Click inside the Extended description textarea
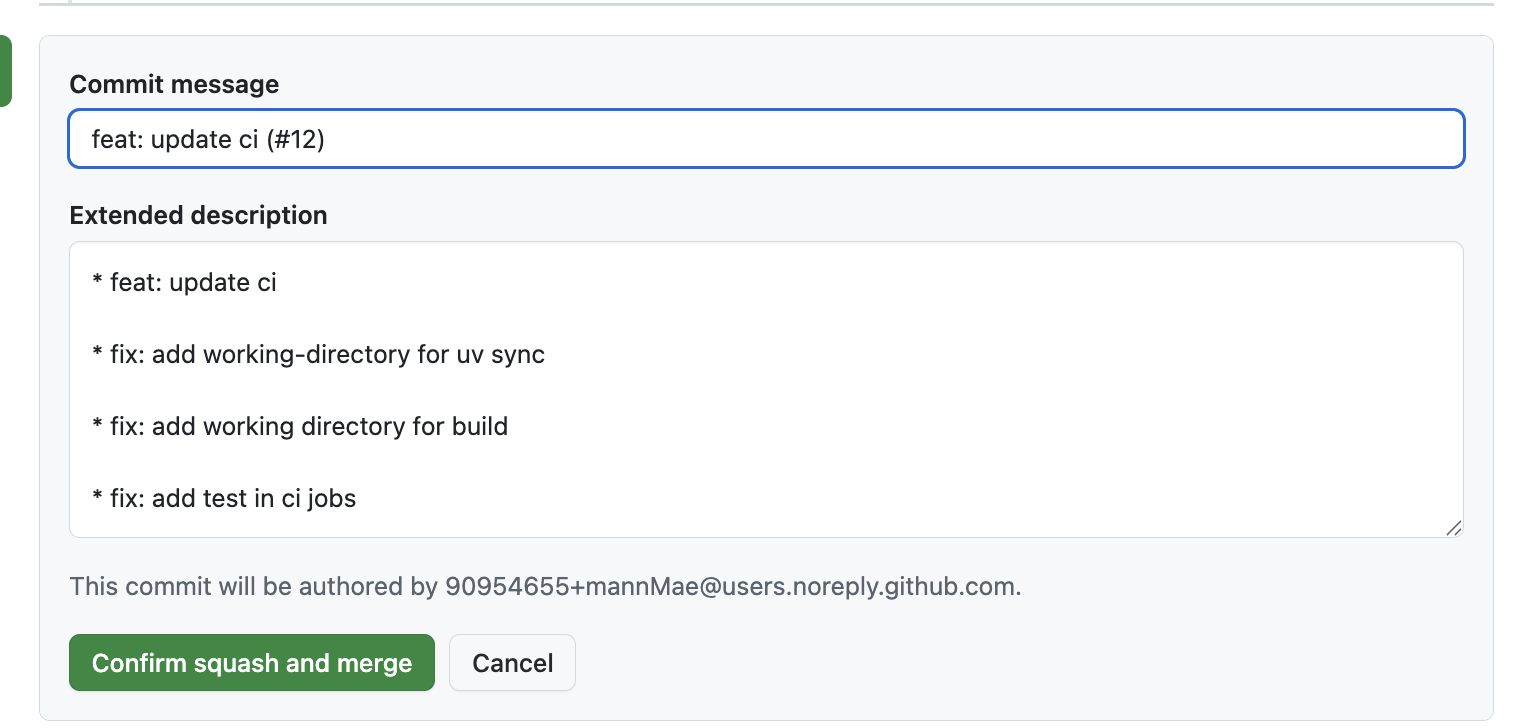 [767, 389]
